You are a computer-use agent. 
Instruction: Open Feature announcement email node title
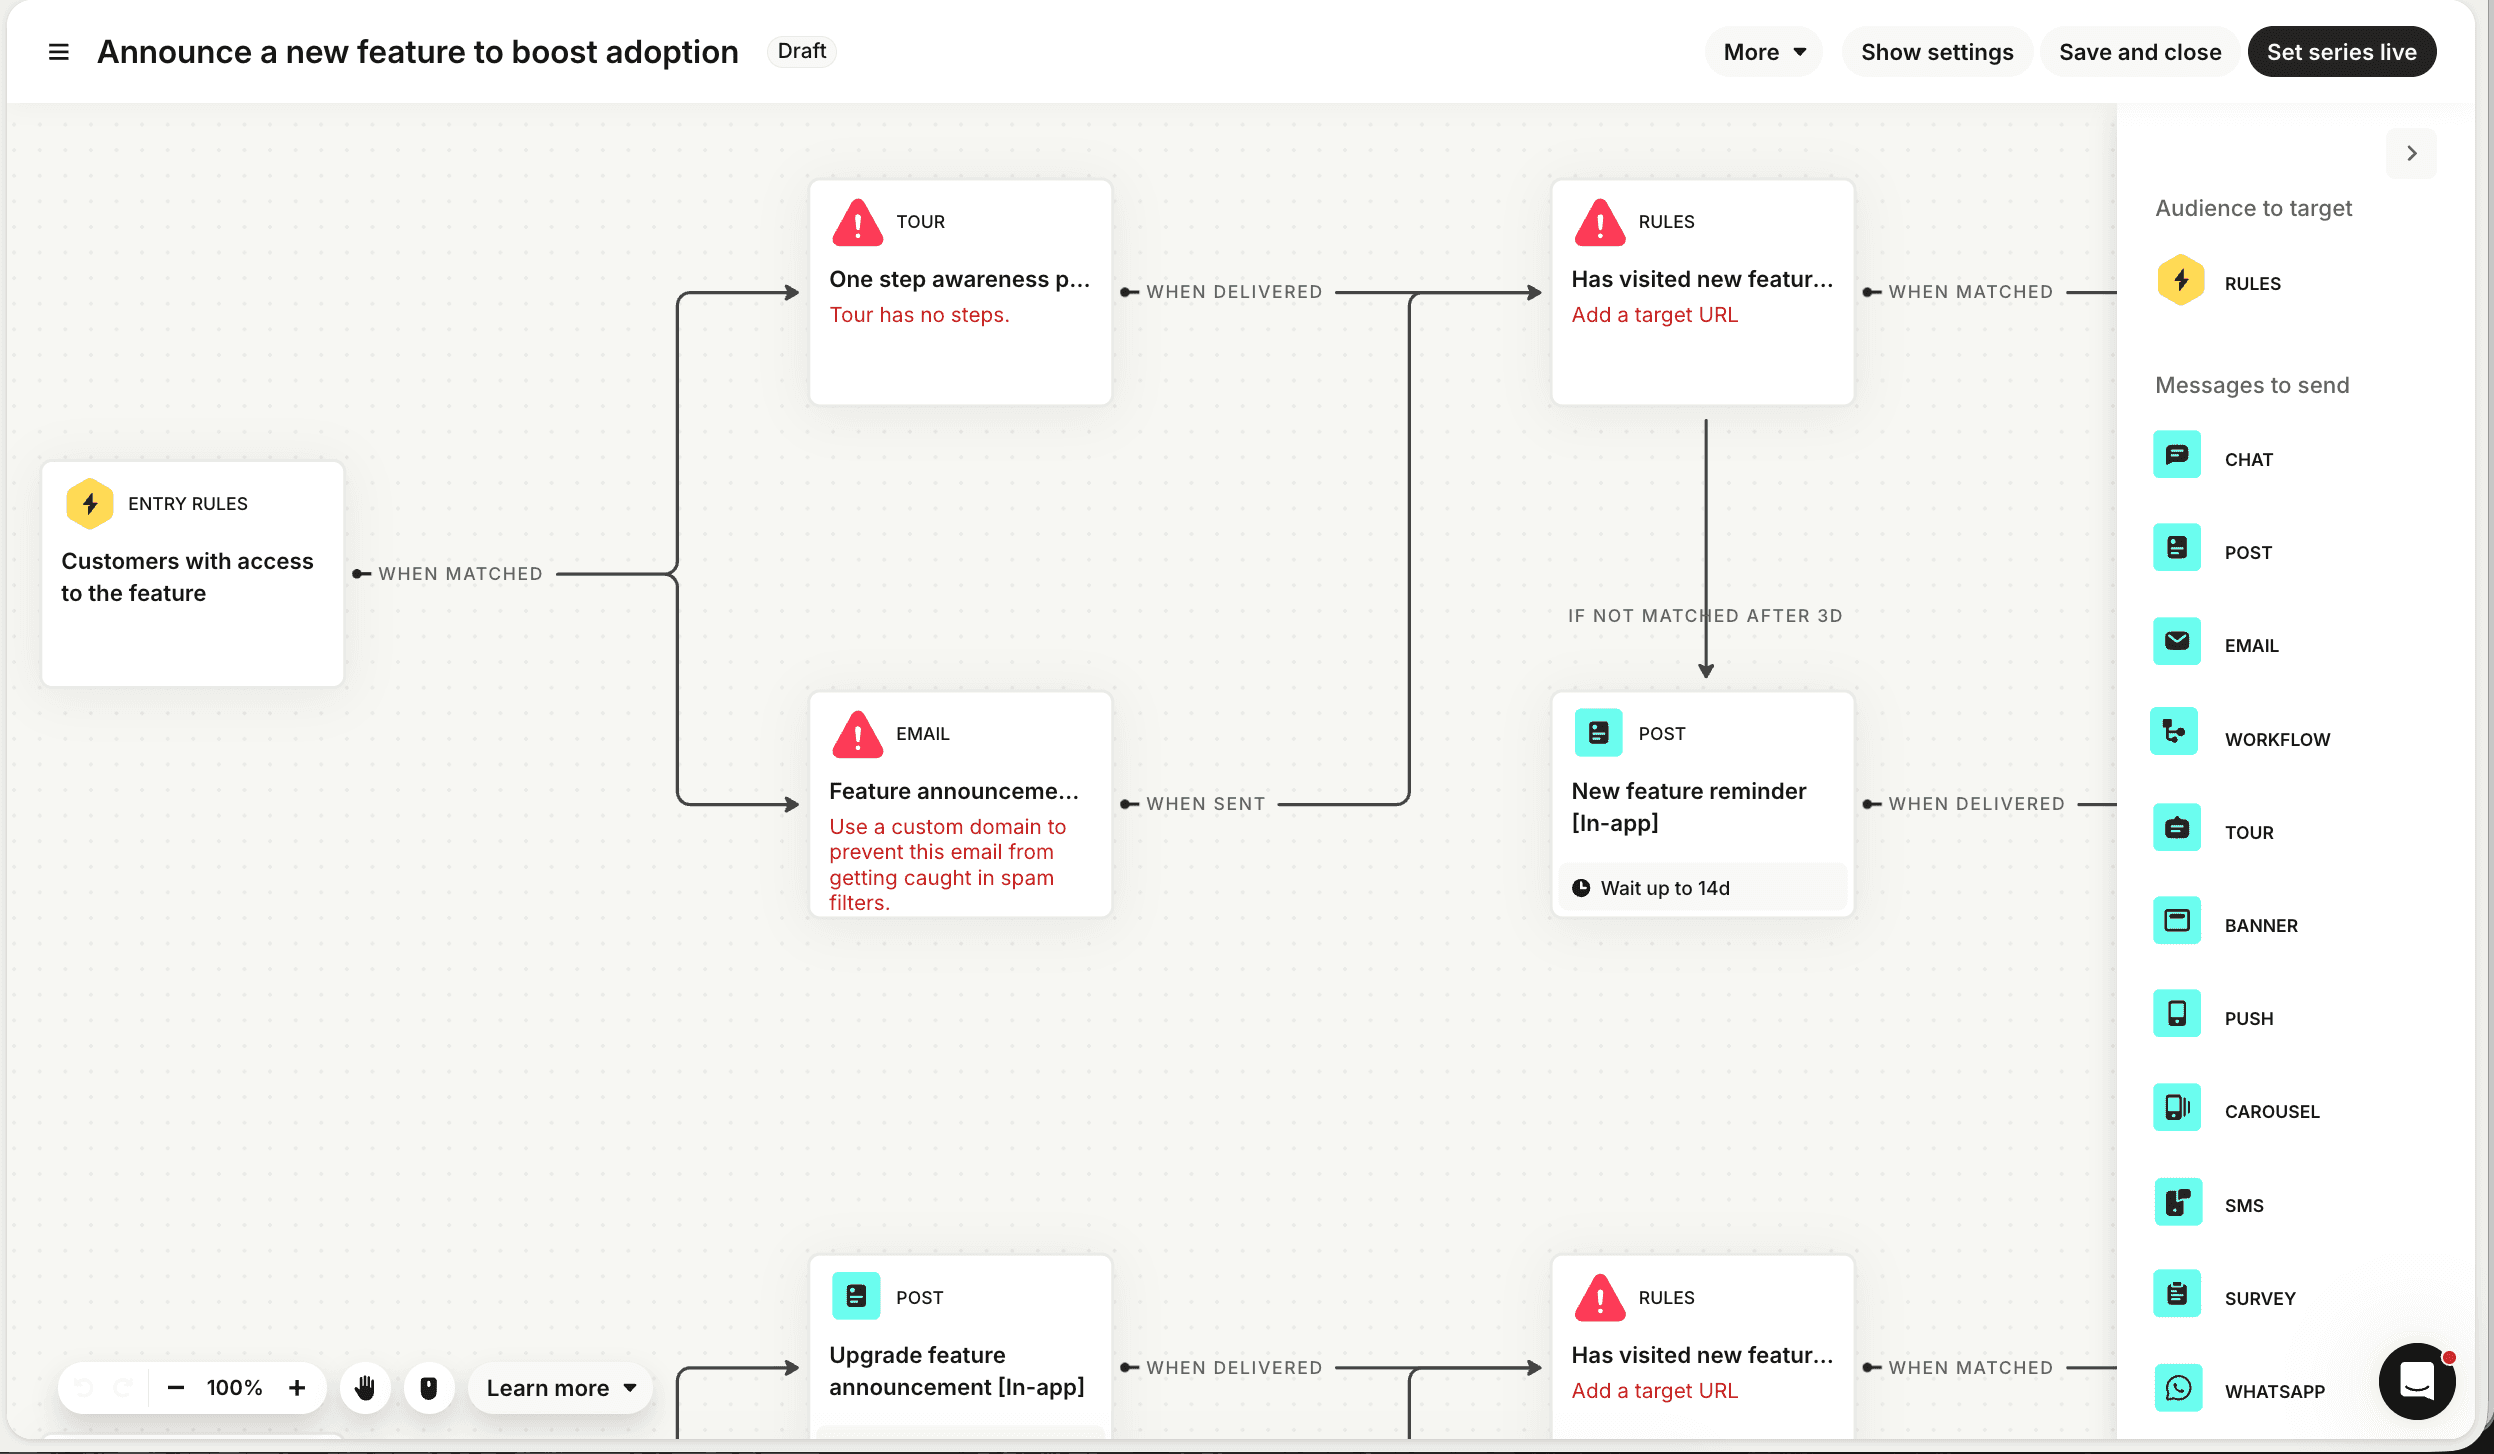(x=954, y=791)
